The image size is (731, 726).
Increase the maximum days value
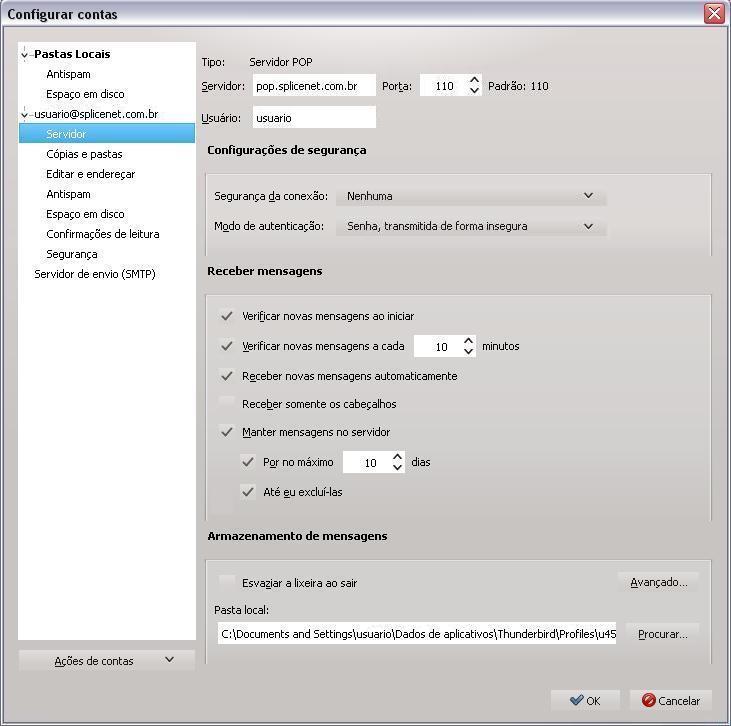click(398, 457)
